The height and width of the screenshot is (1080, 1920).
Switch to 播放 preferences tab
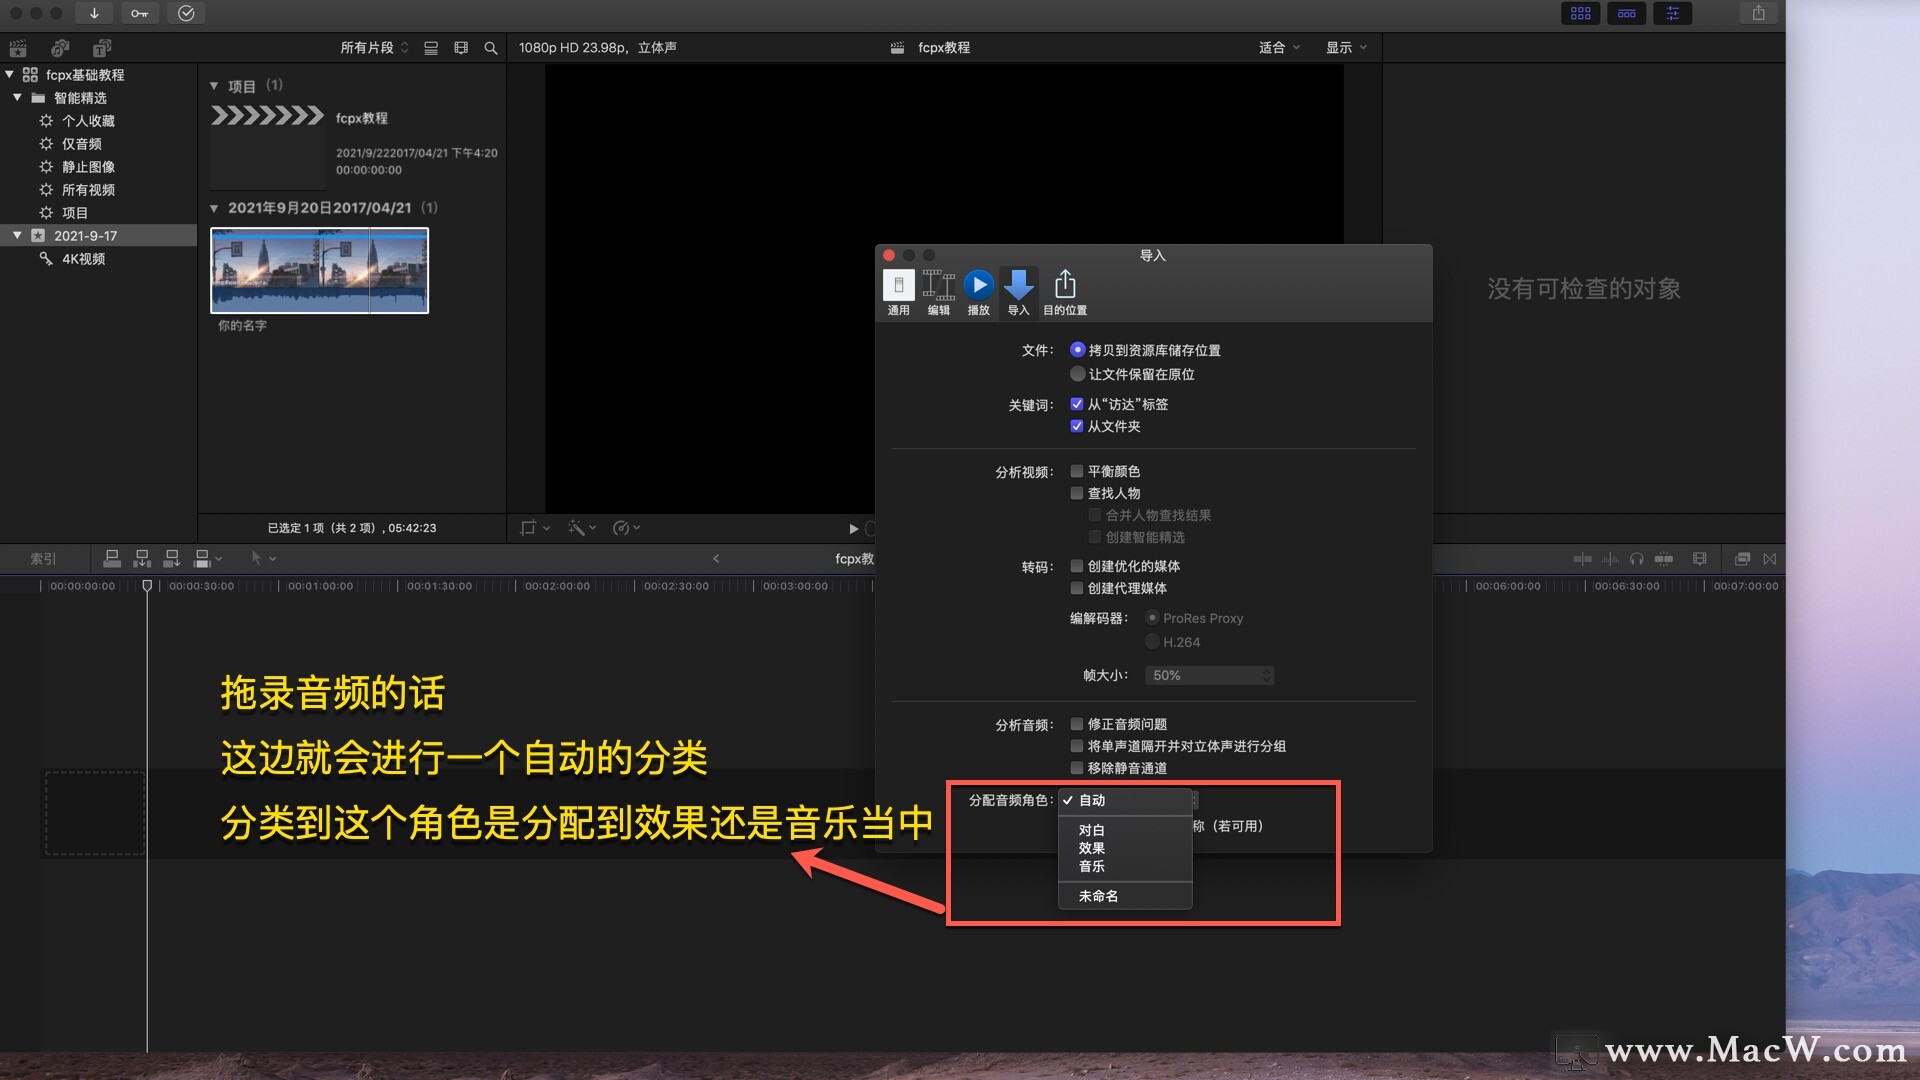coord(979,293)
